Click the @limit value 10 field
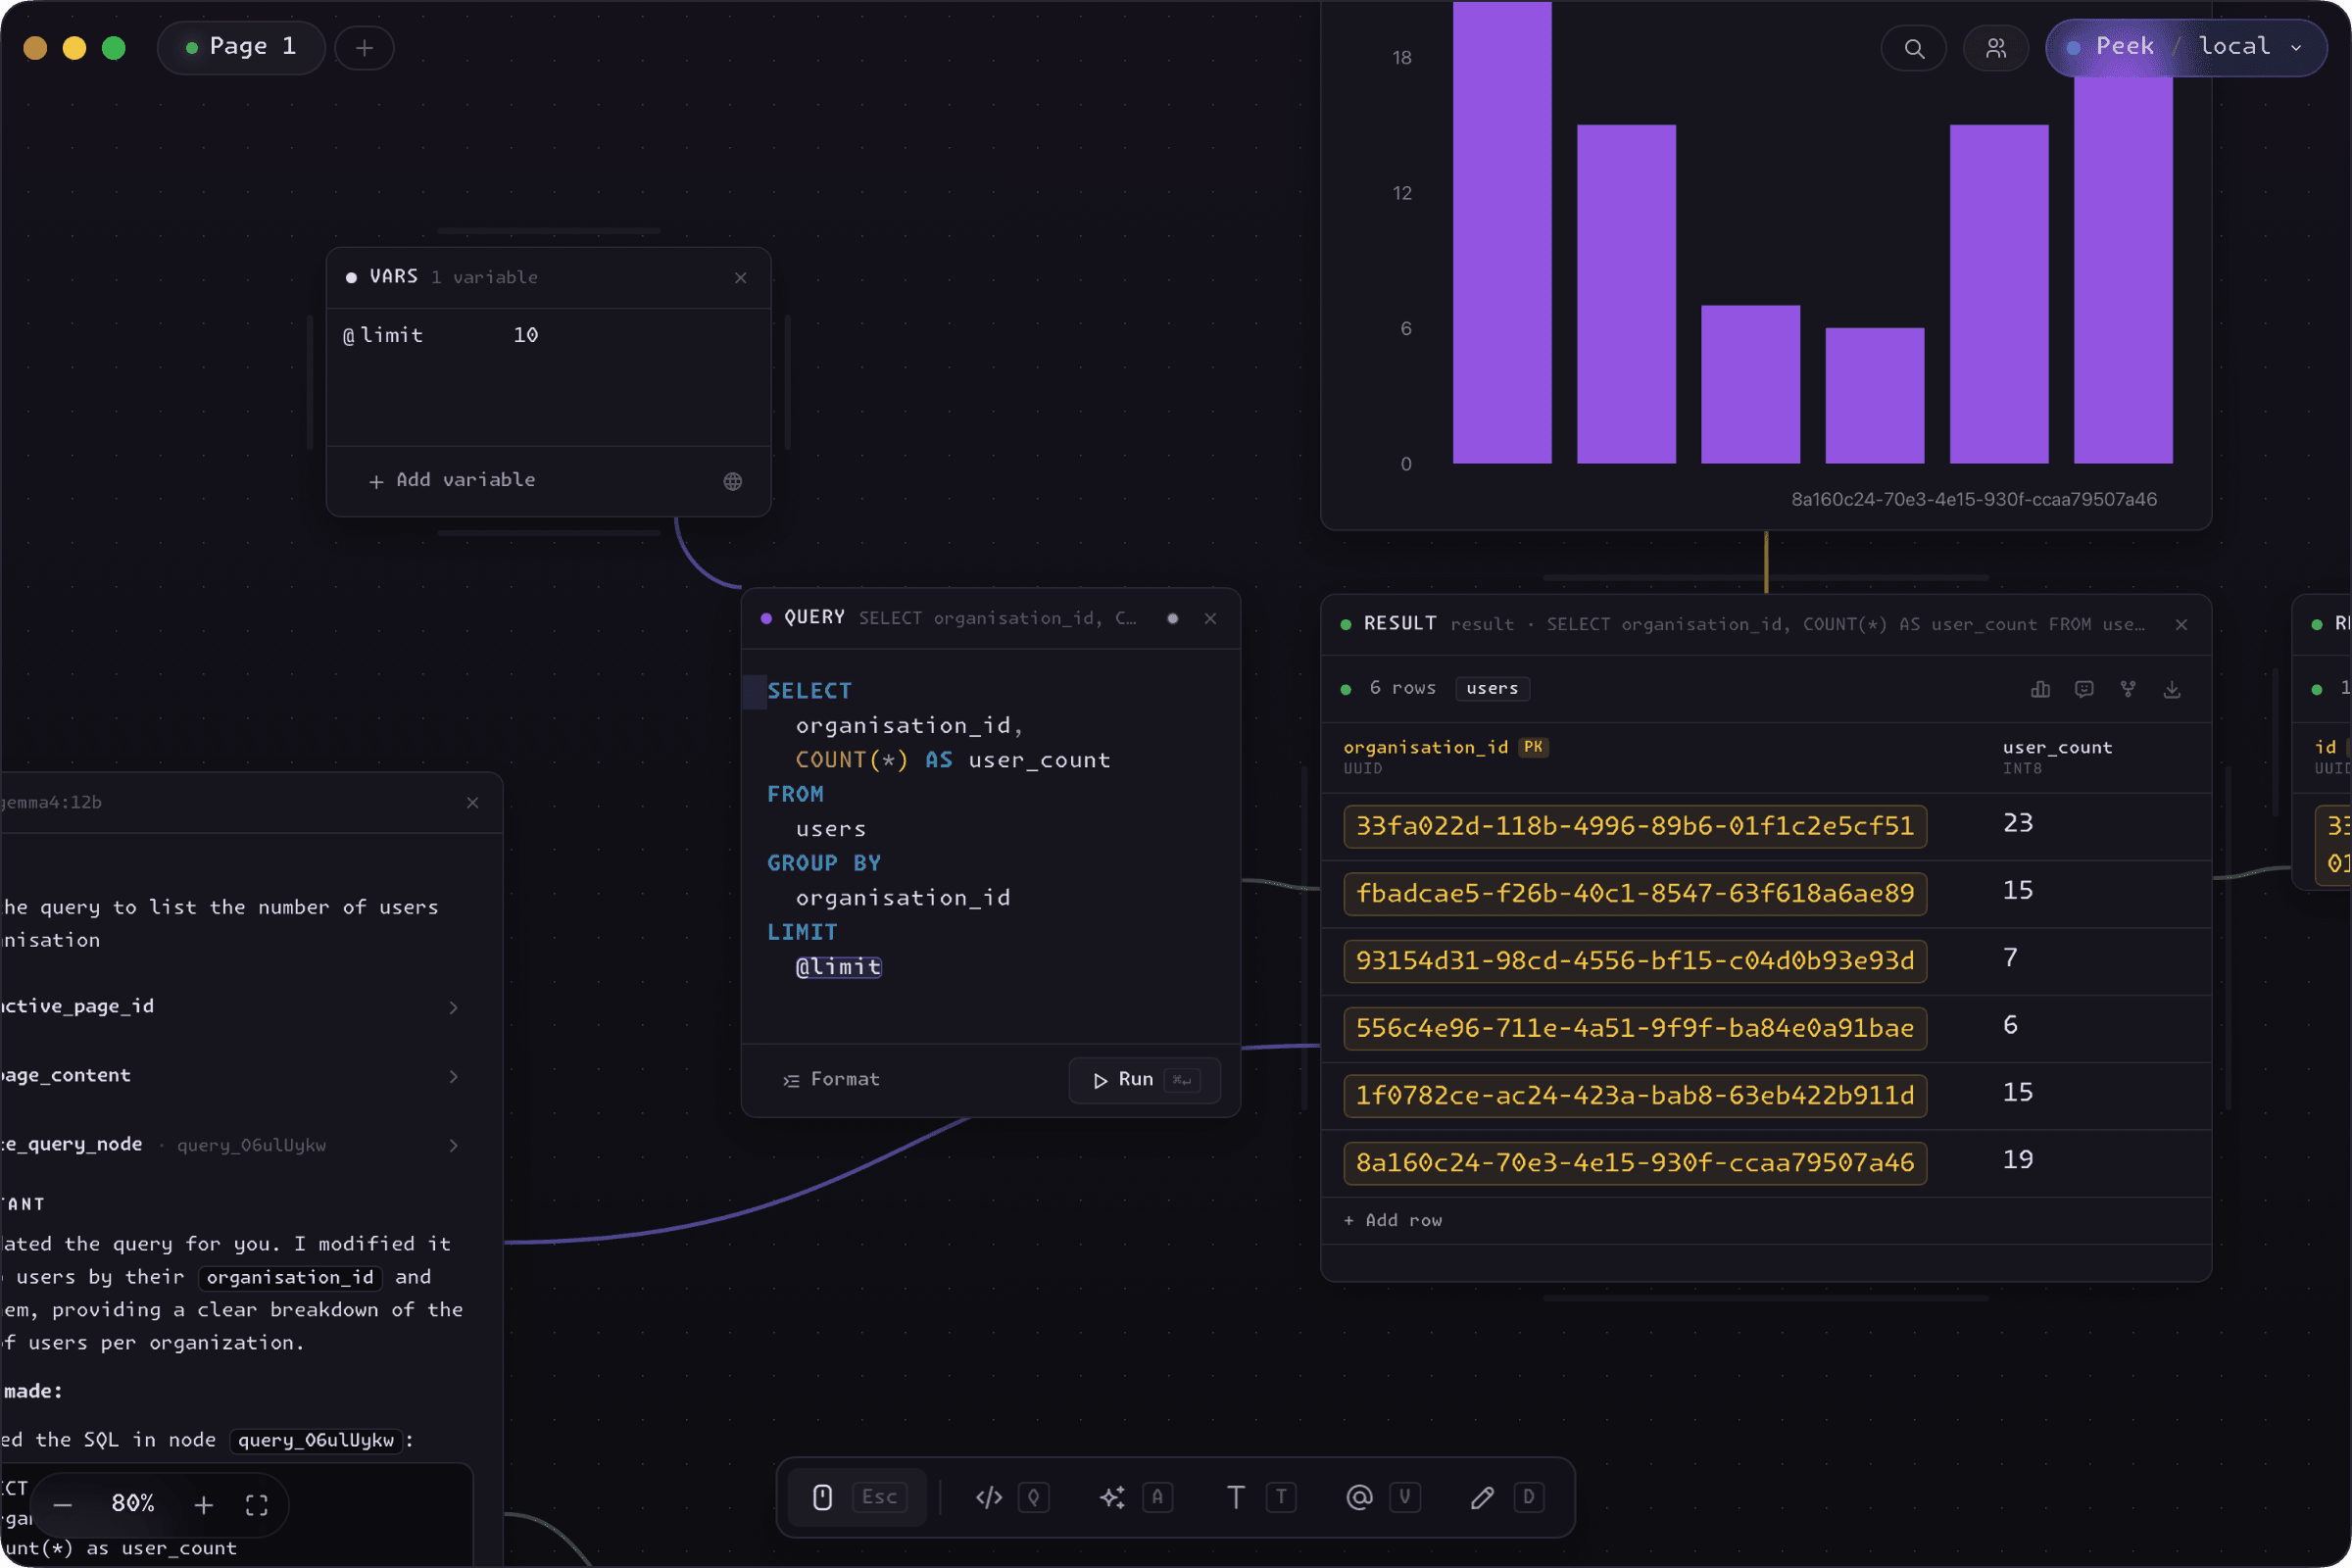The image size is (2352, 1568). [526, 336]
